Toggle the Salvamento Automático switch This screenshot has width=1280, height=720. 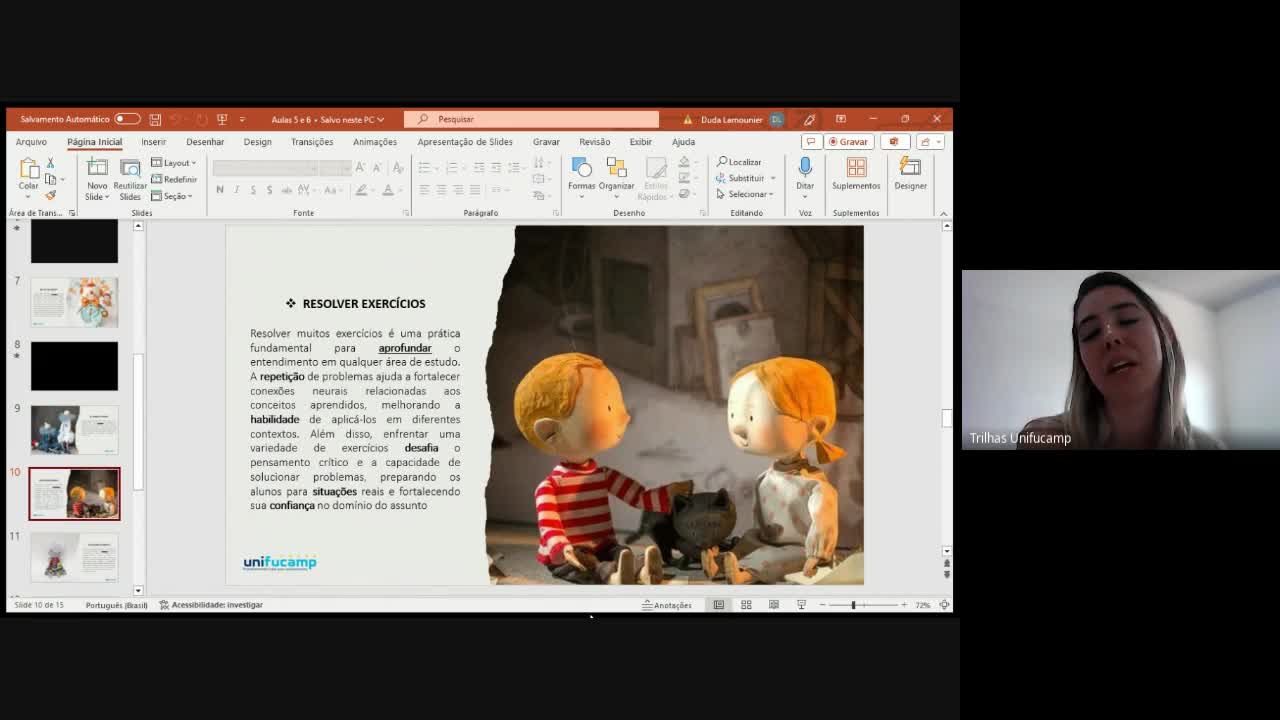pos(127,119)
